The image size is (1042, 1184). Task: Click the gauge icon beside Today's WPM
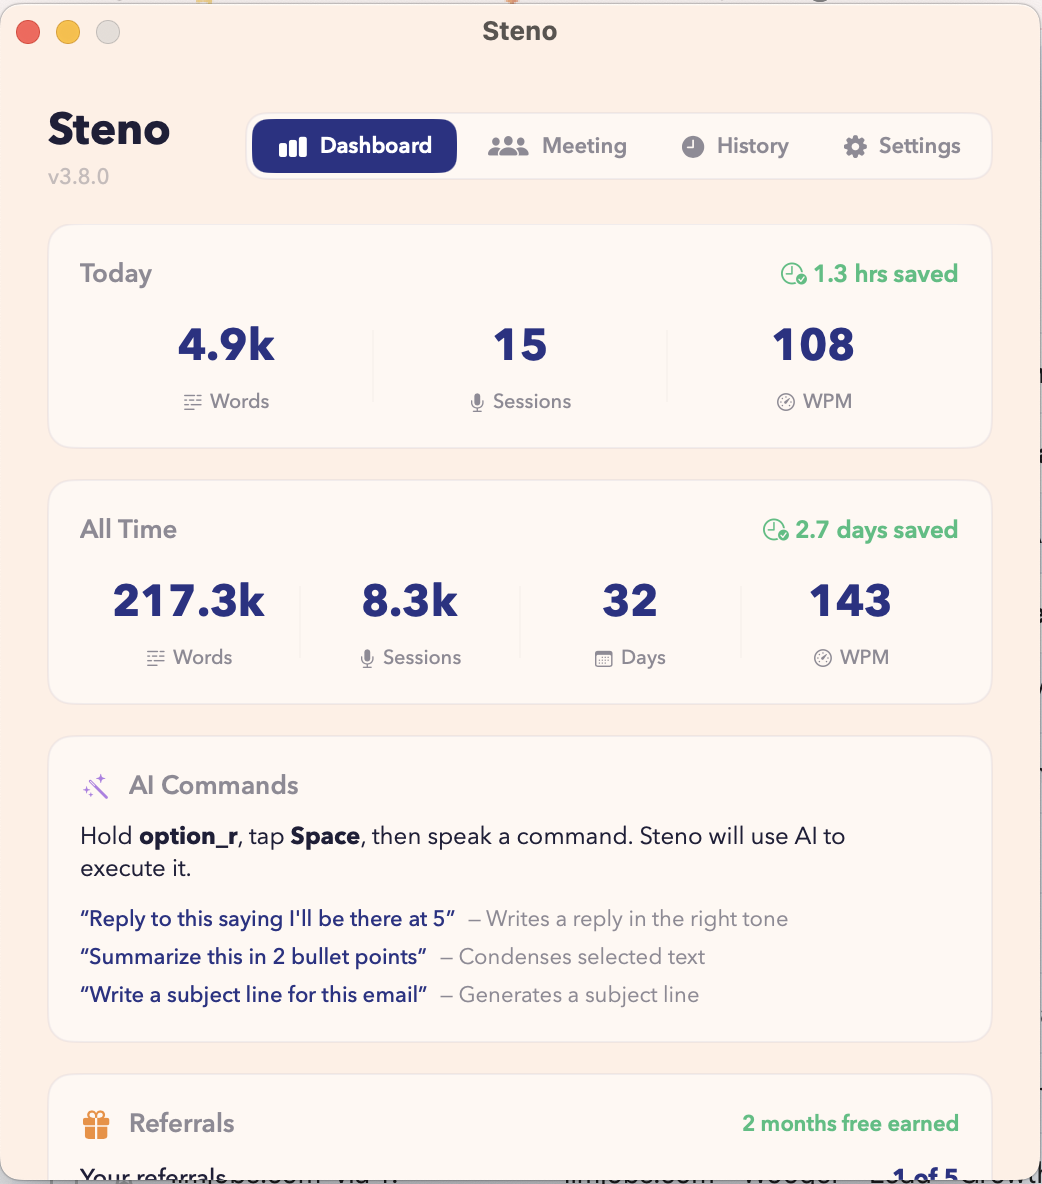786,402
